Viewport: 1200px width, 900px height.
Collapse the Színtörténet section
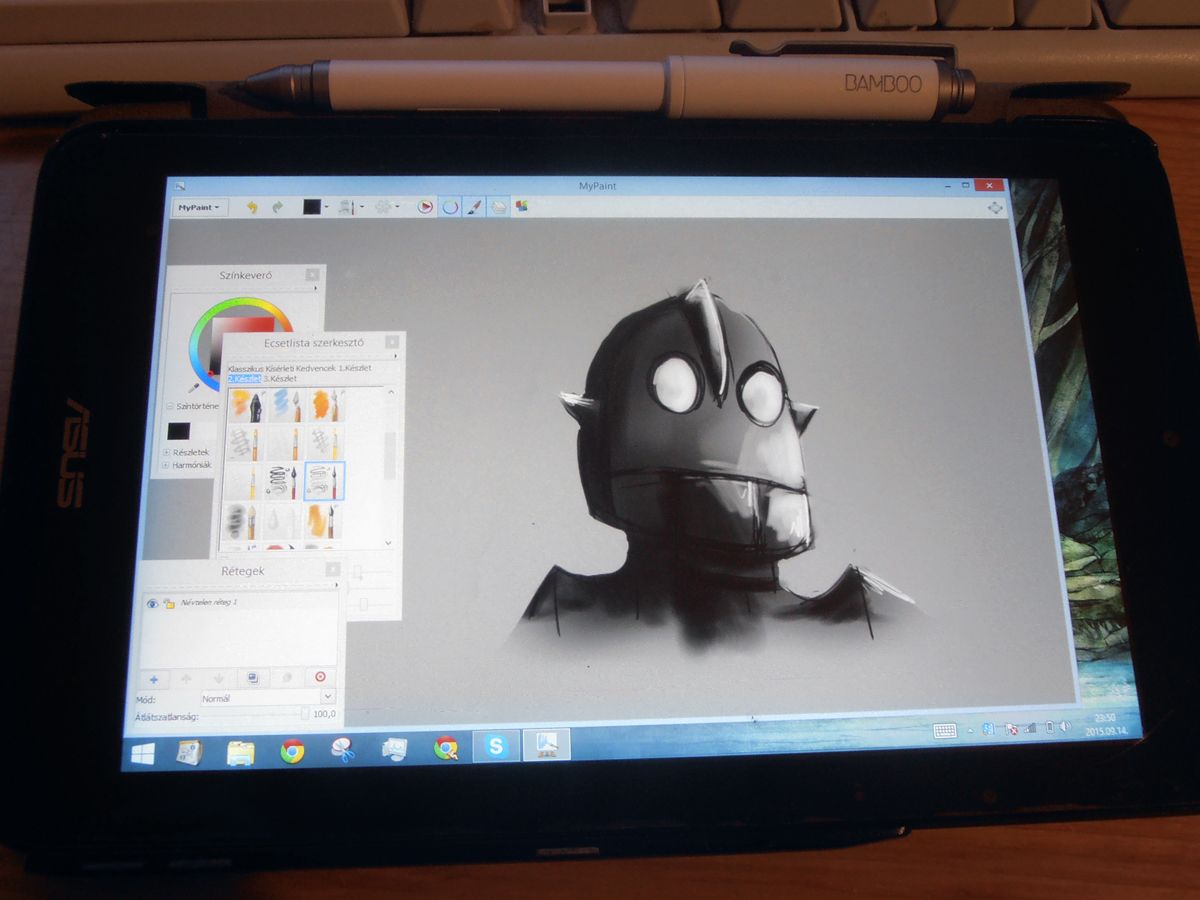click(x=169, y=406)
